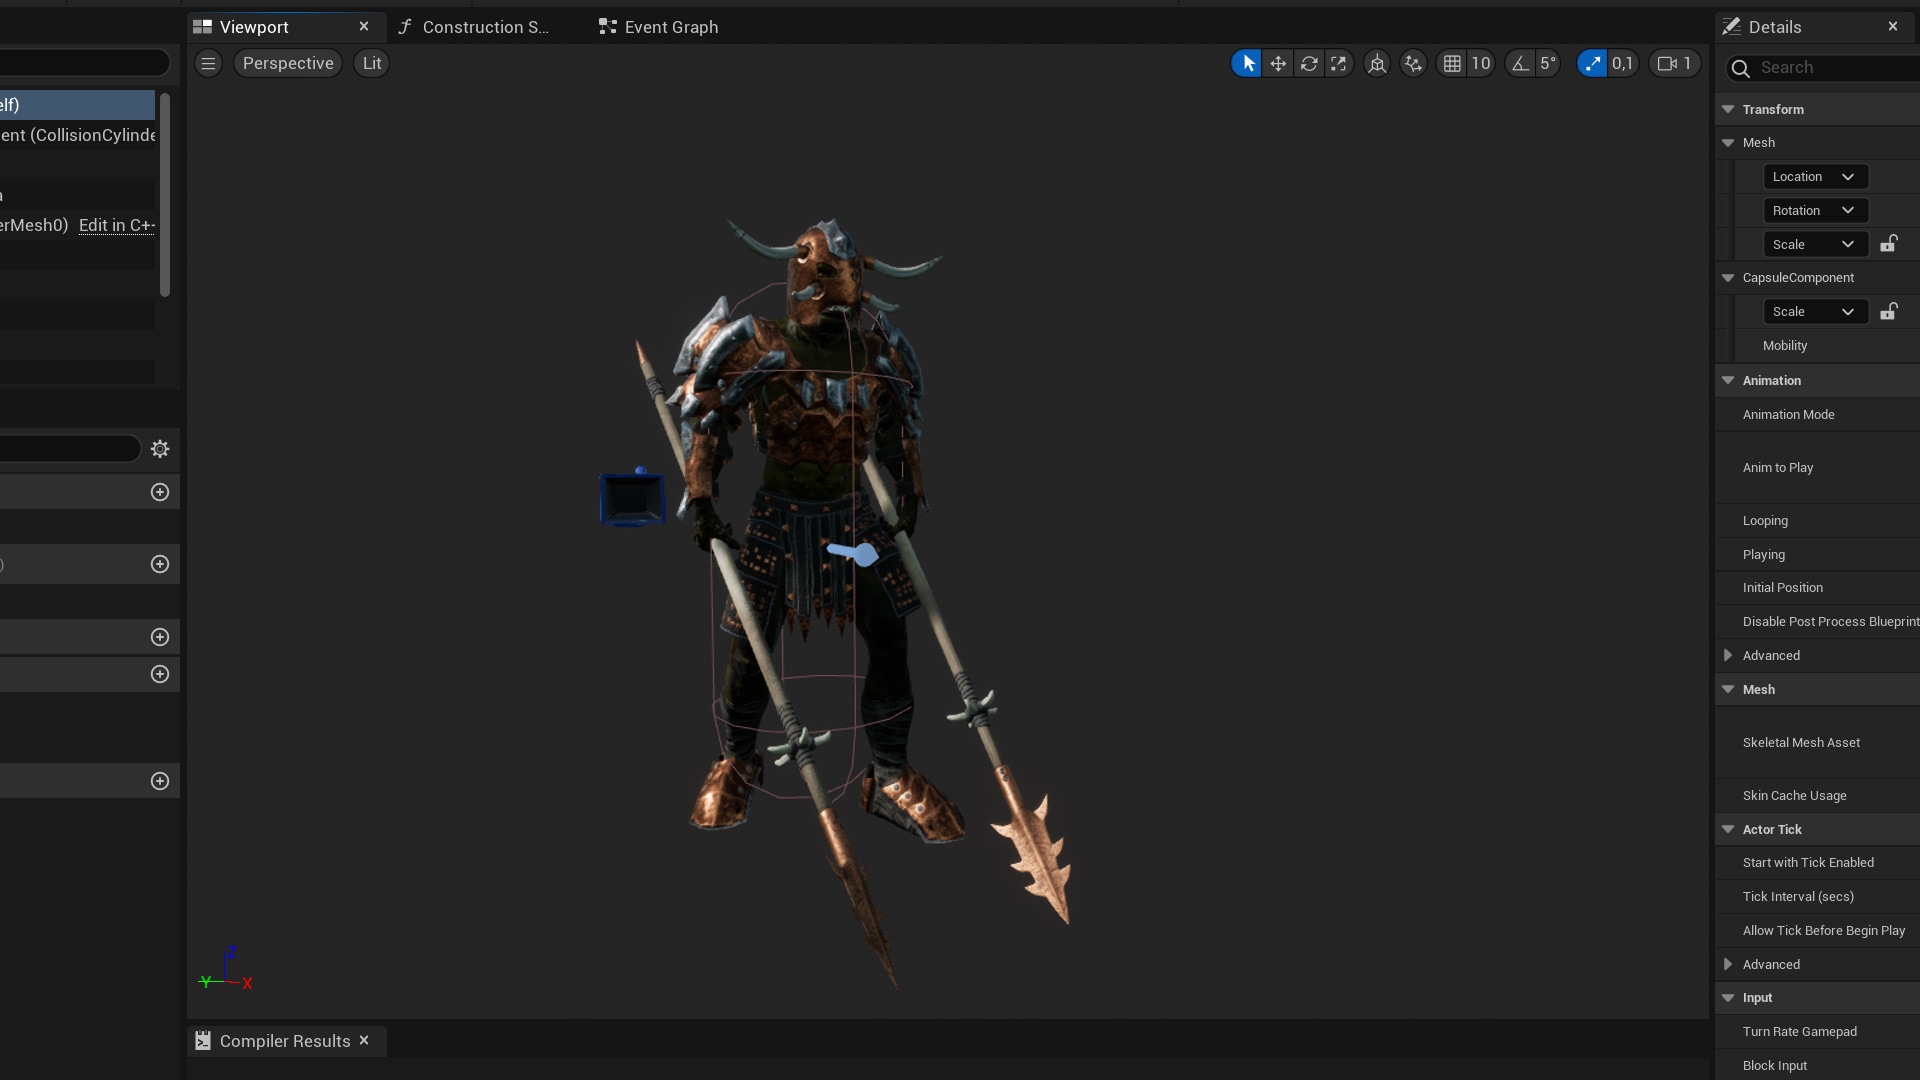Open the Location type dropdown
Image resolution: width=1920 pixels, height=1080 pixels.
pos(1815,177)
